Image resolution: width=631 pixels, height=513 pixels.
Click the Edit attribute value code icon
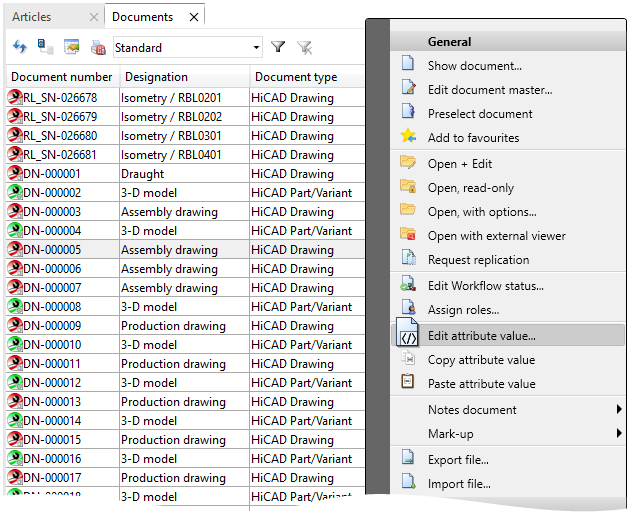pos(408,334)
